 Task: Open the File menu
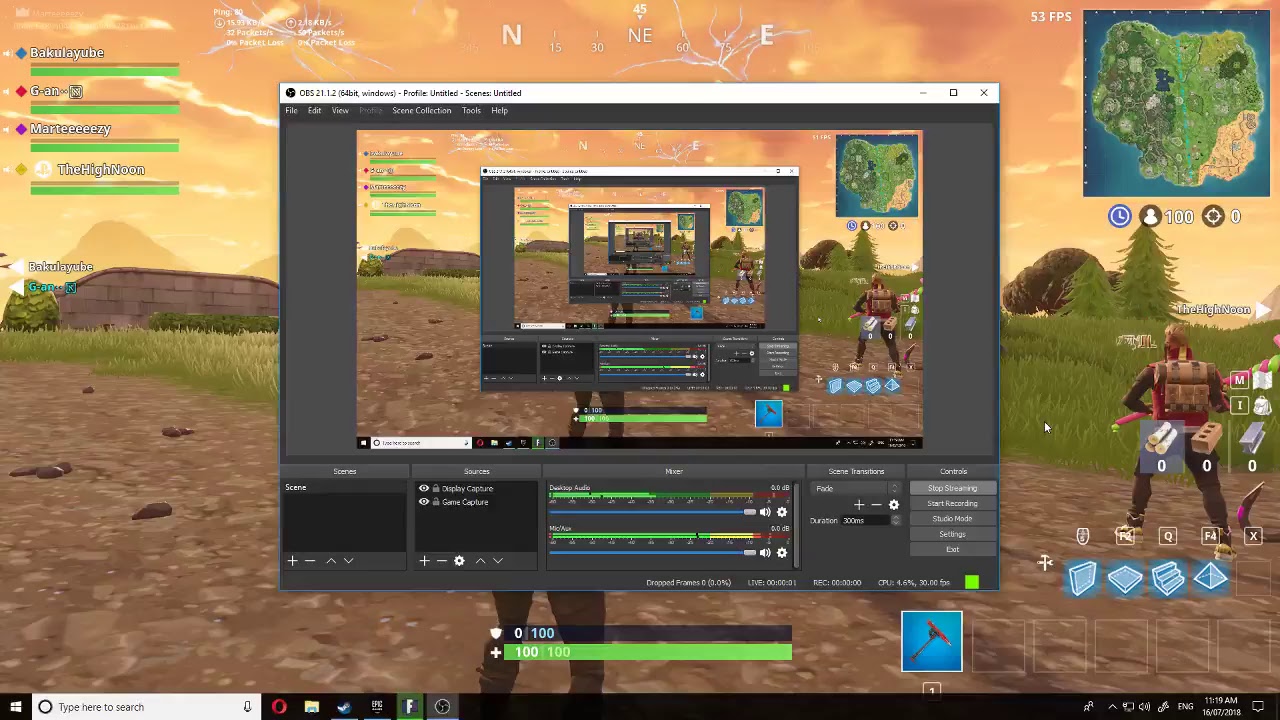291,111
